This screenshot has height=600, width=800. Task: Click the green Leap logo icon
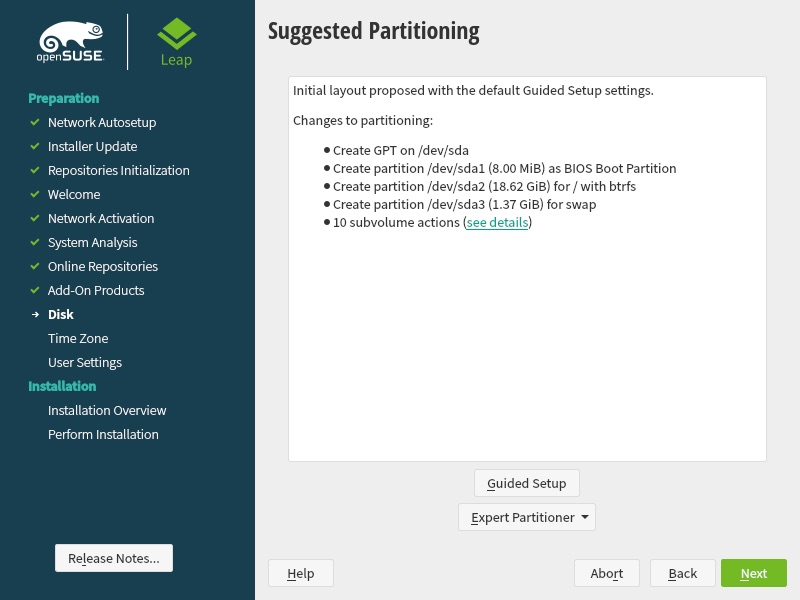(177, 34)
